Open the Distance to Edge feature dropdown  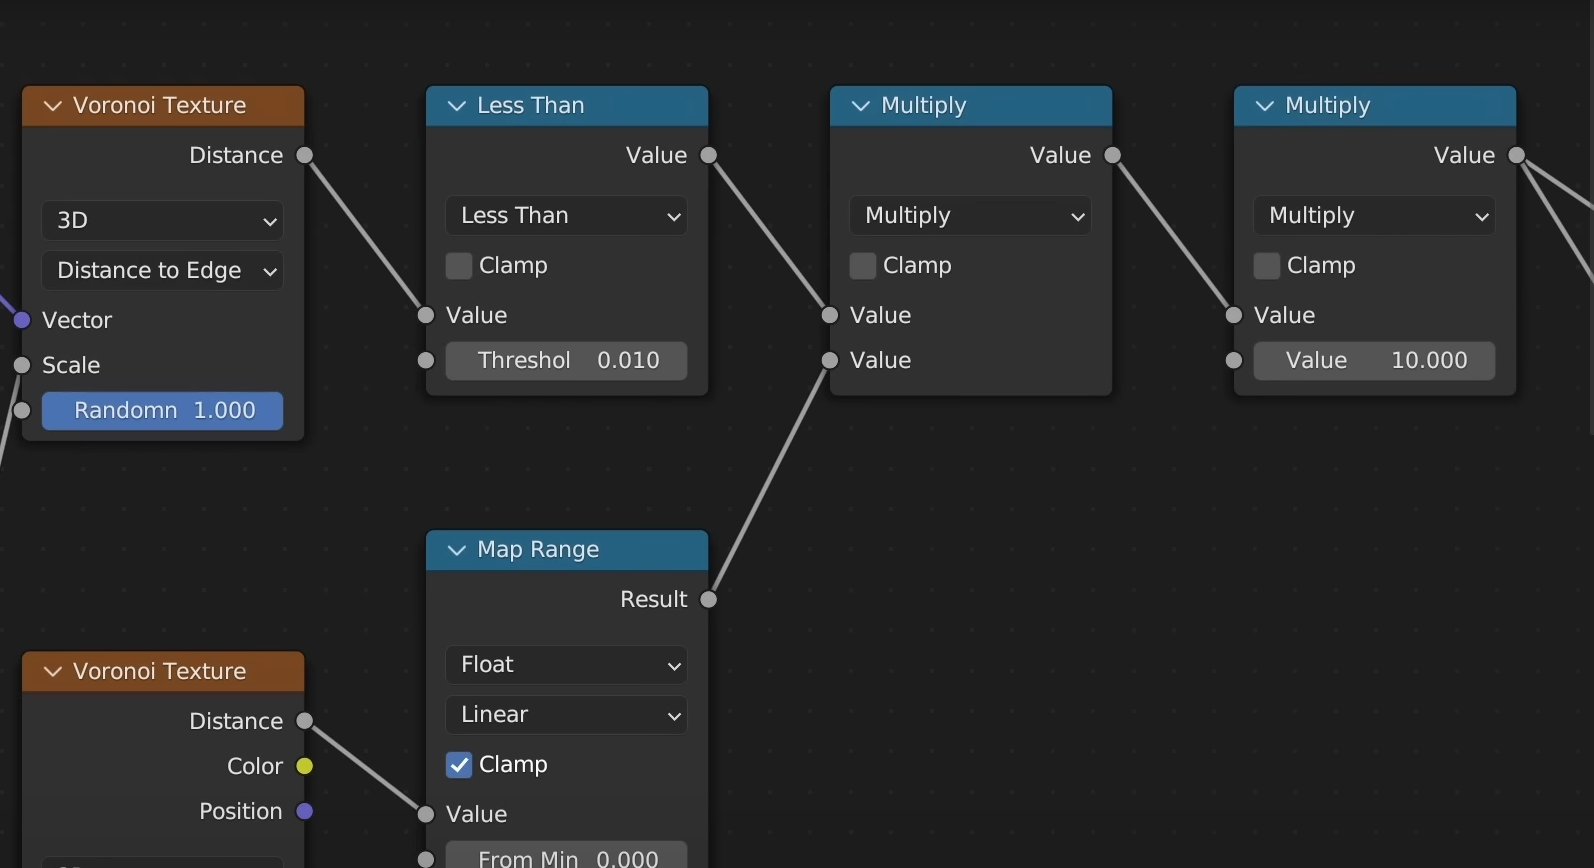(162, 270)
